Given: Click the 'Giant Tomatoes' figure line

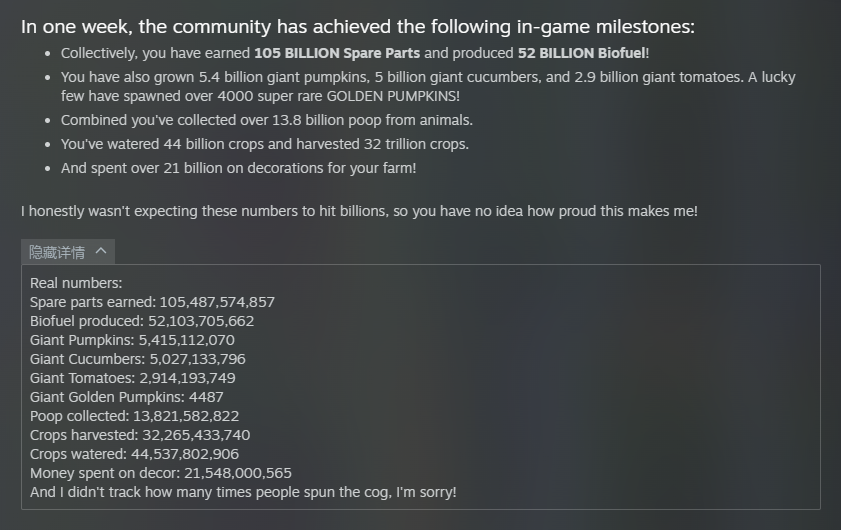Looking at the screenshot, I should [x=132, y=378].
